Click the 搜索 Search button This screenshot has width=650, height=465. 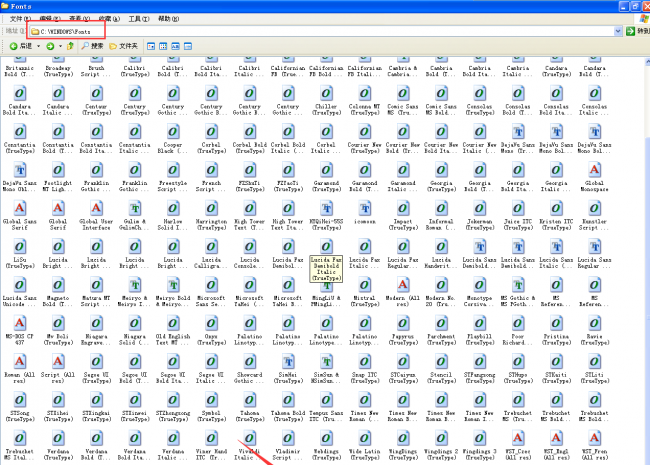click(92, 46)
